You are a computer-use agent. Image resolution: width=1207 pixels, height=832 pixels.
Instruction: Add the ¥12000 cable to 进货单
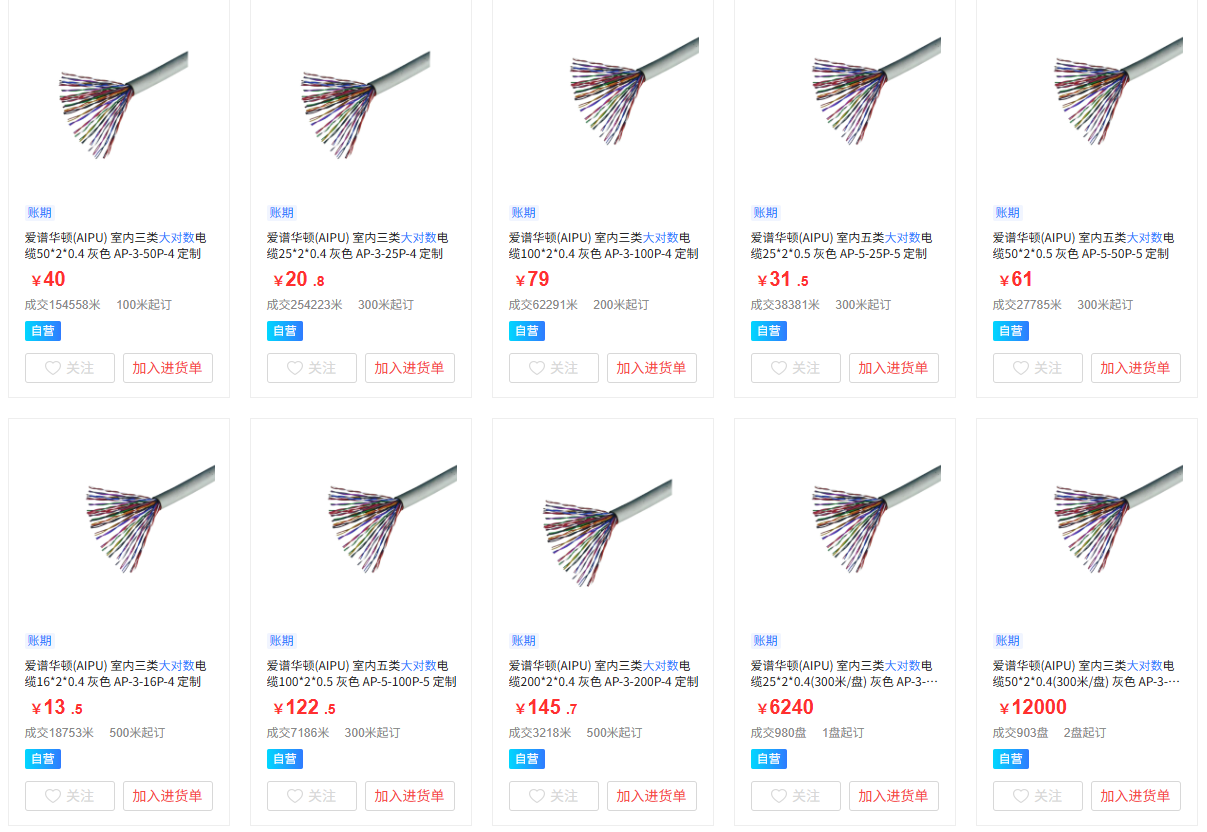1136,796
